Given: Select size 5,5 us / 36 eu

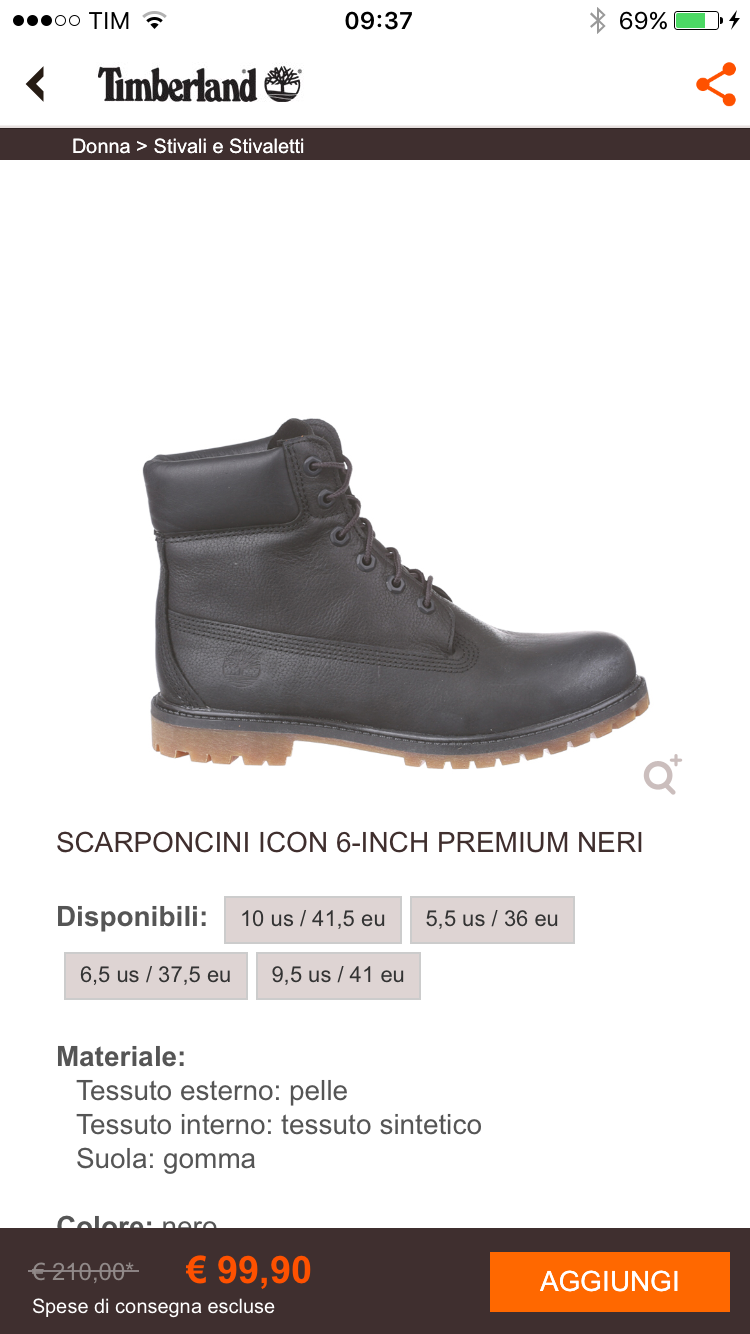Looking at the screenshot, I should [x=492, y=919].
